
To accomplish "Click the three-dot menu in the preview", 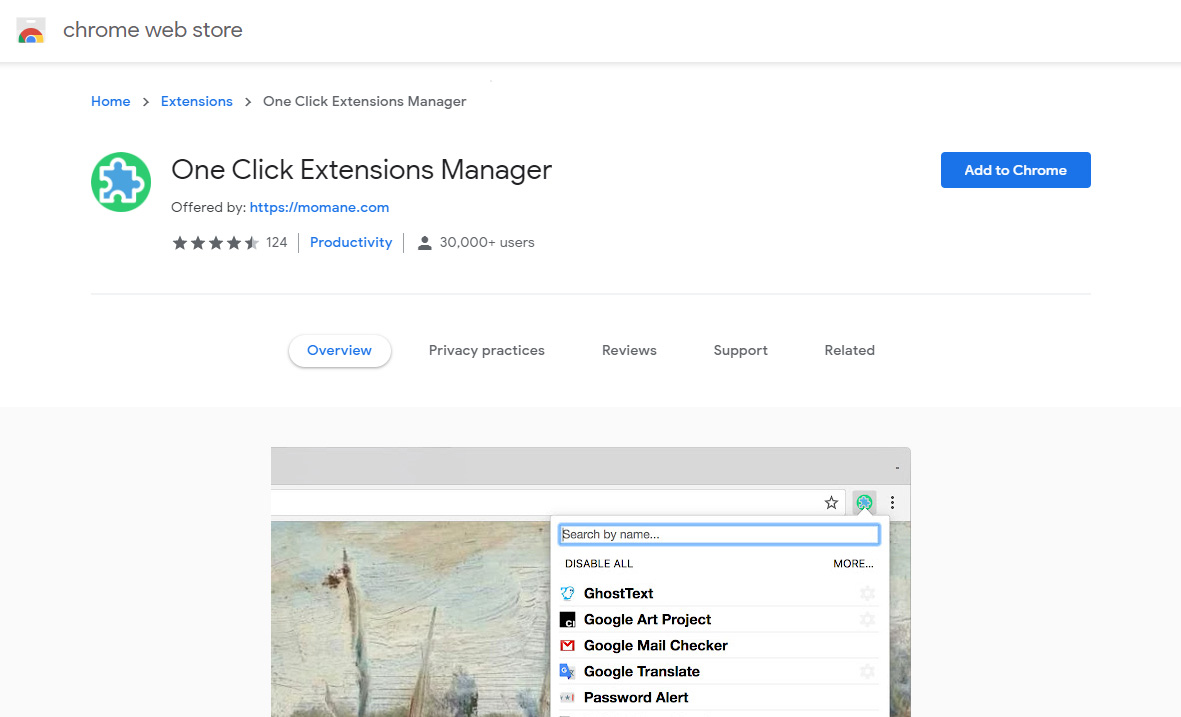I will [x=893, y=503].
